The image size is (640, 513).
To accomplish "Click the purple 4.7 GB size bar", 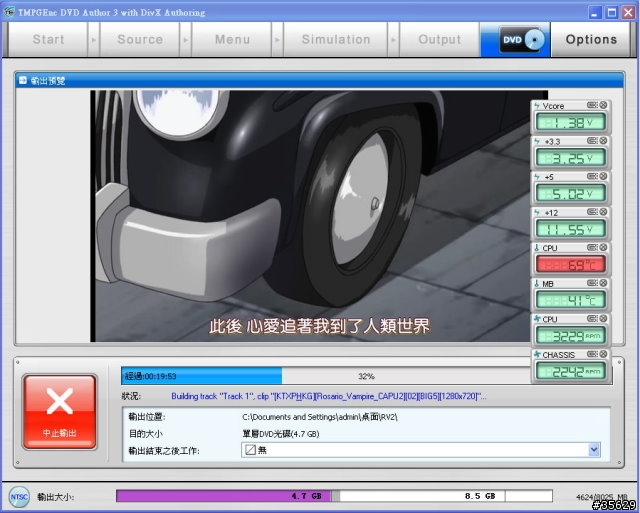I will [223, 496].
